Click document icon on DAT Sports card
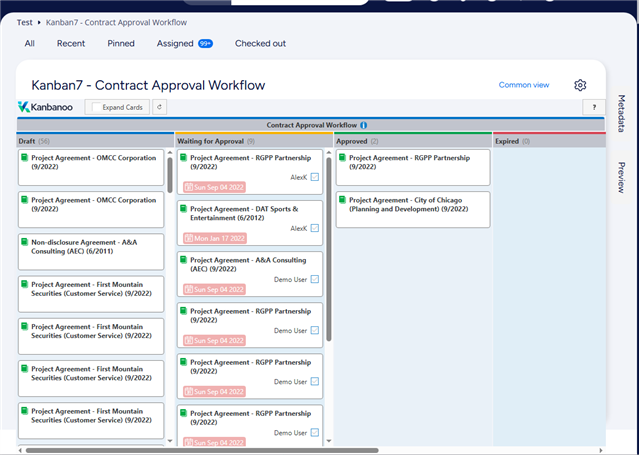639x455 pixels. pyautogui.click(x=183, y=208)
